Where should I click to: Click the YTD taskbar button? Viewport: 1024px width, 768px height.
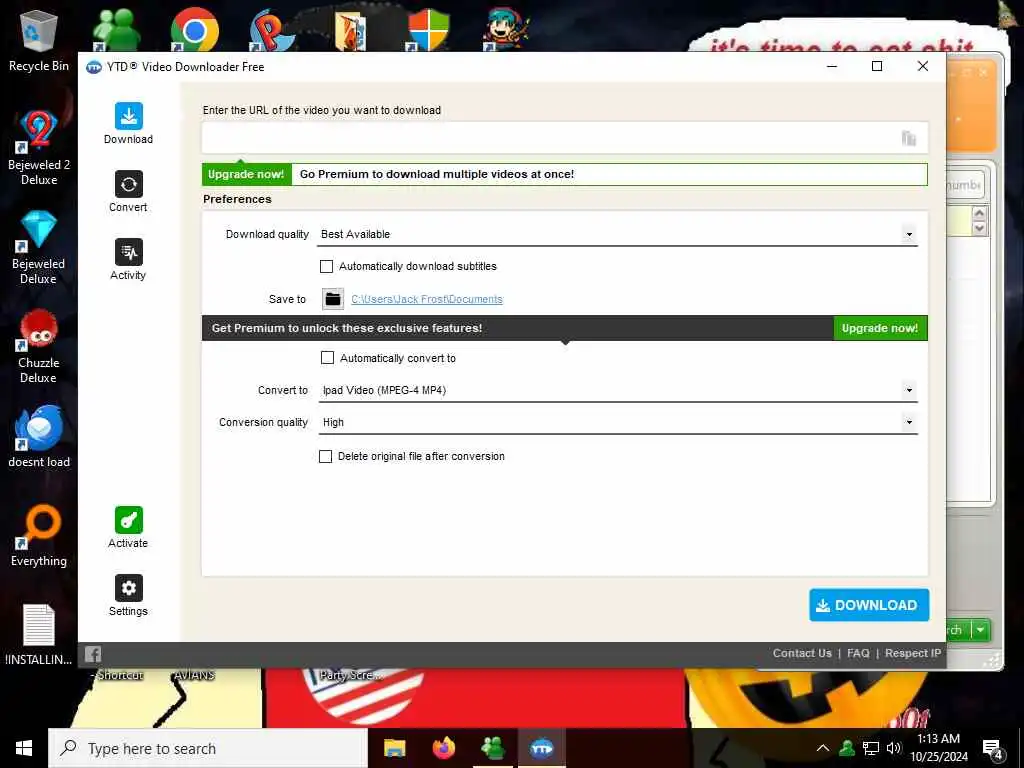541,748
